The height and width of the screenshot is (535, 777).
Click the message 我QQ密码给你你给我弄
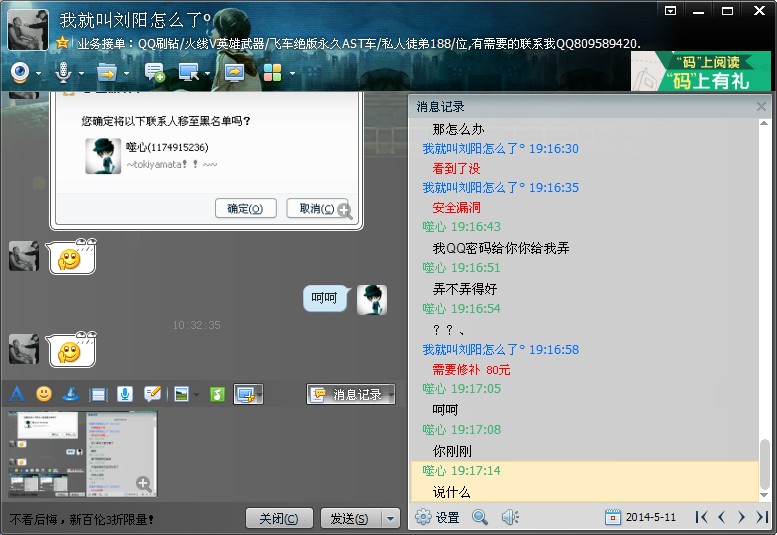pyautogui.click(x=501, y=248)
